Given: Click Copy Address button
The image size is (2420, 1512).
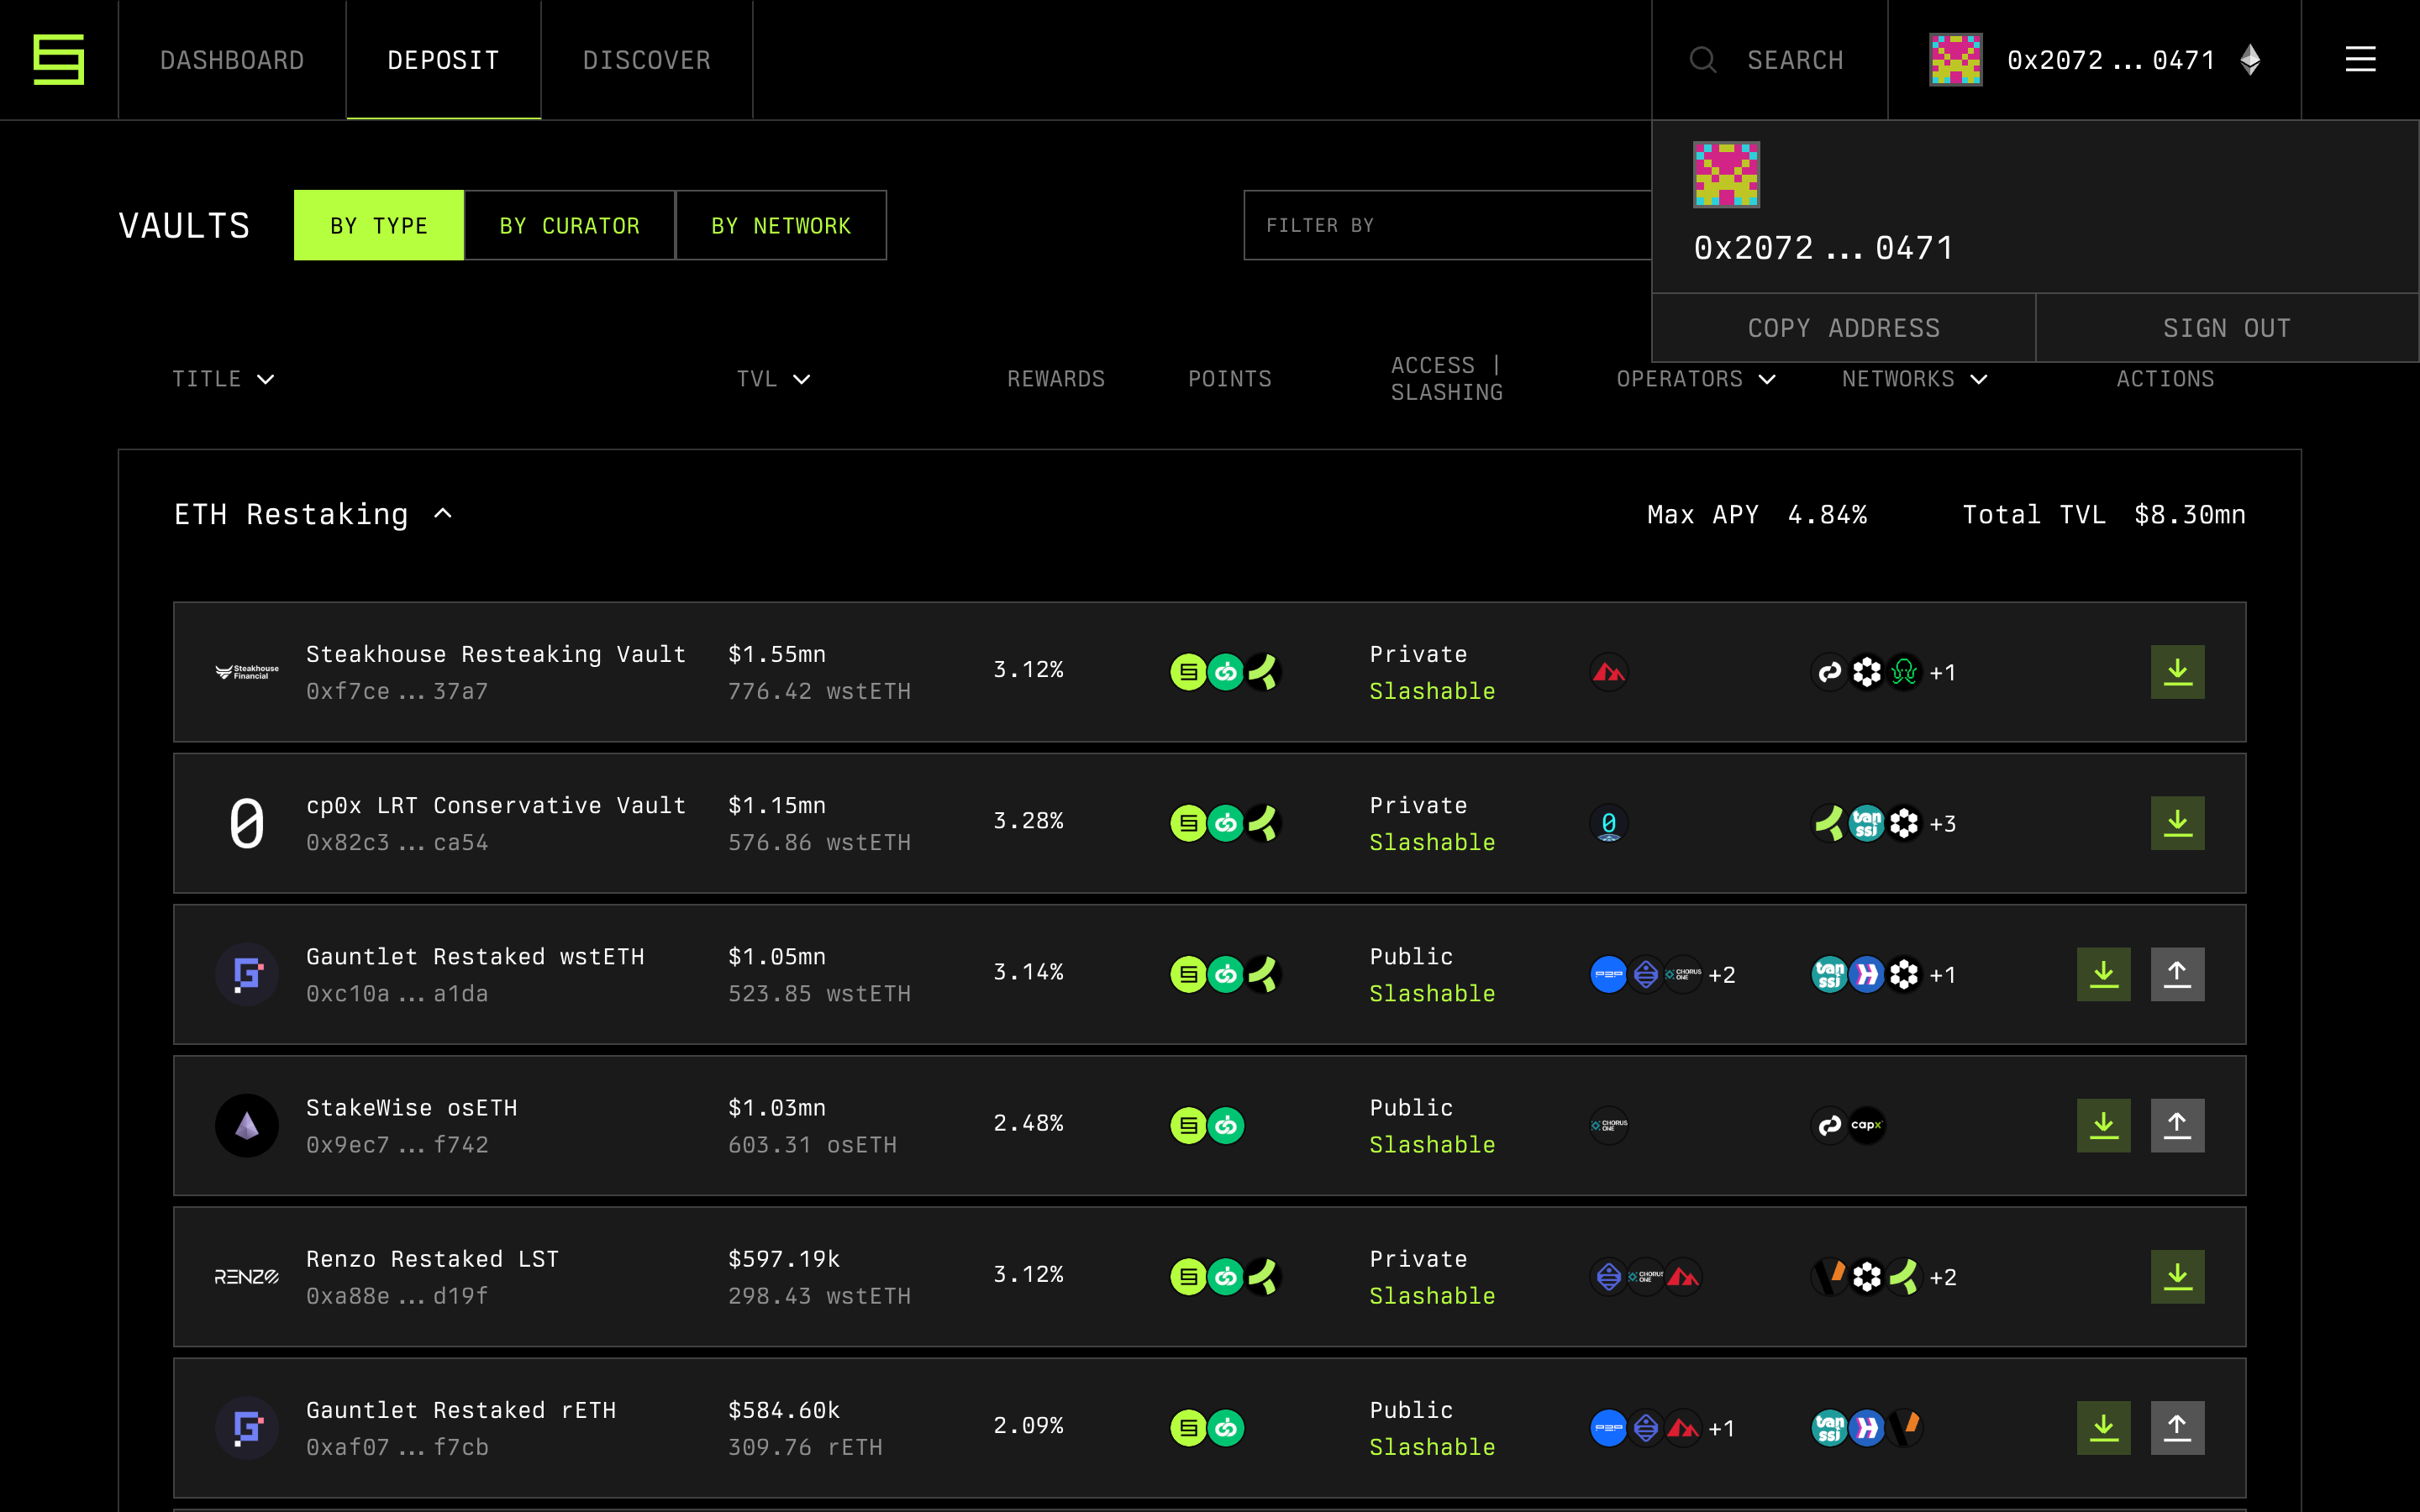Looking at the screenshot, I should 1843,328.
